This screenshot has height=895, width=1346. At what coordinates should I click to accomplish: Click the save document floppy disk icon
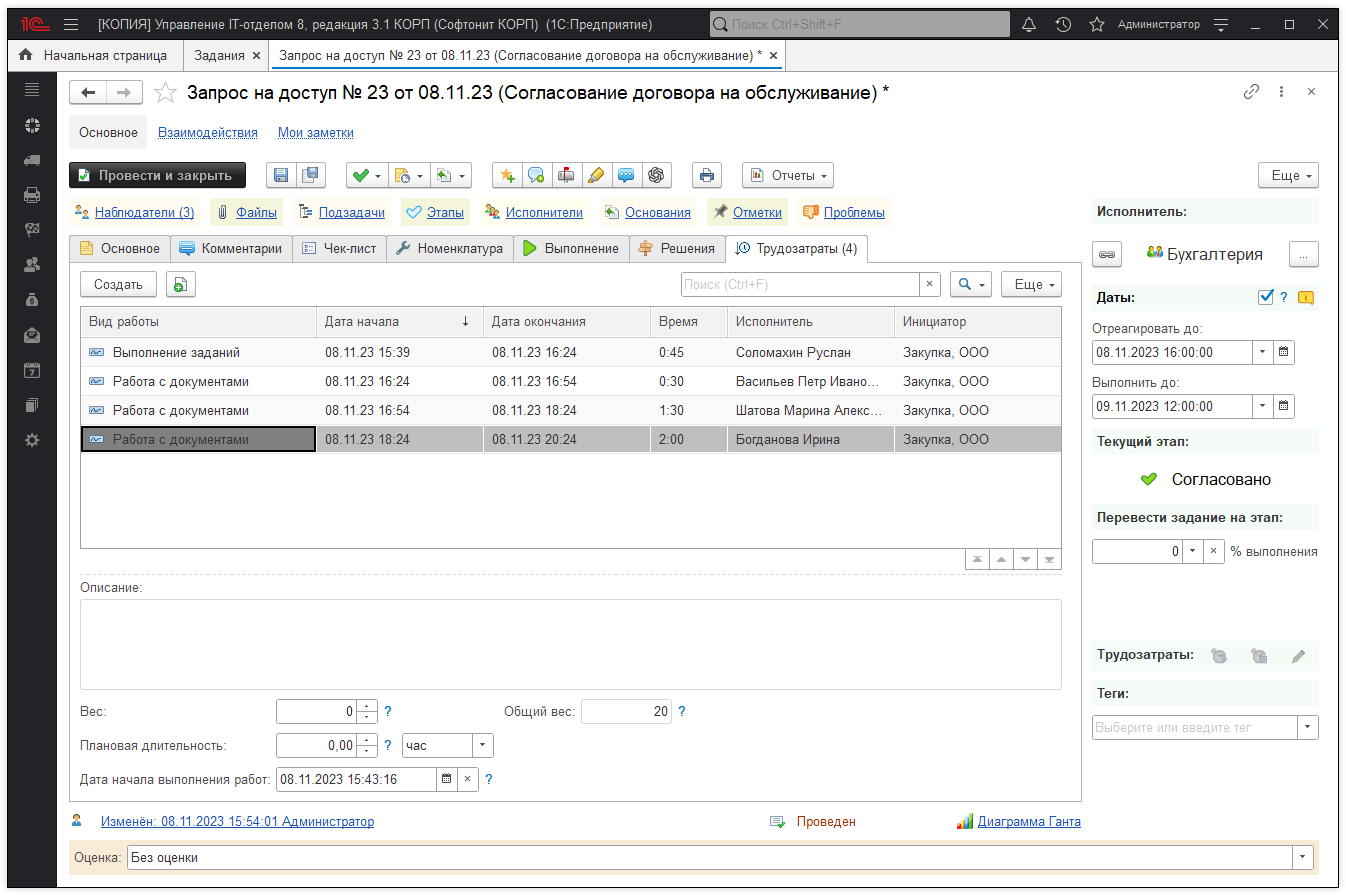[281, 175]
